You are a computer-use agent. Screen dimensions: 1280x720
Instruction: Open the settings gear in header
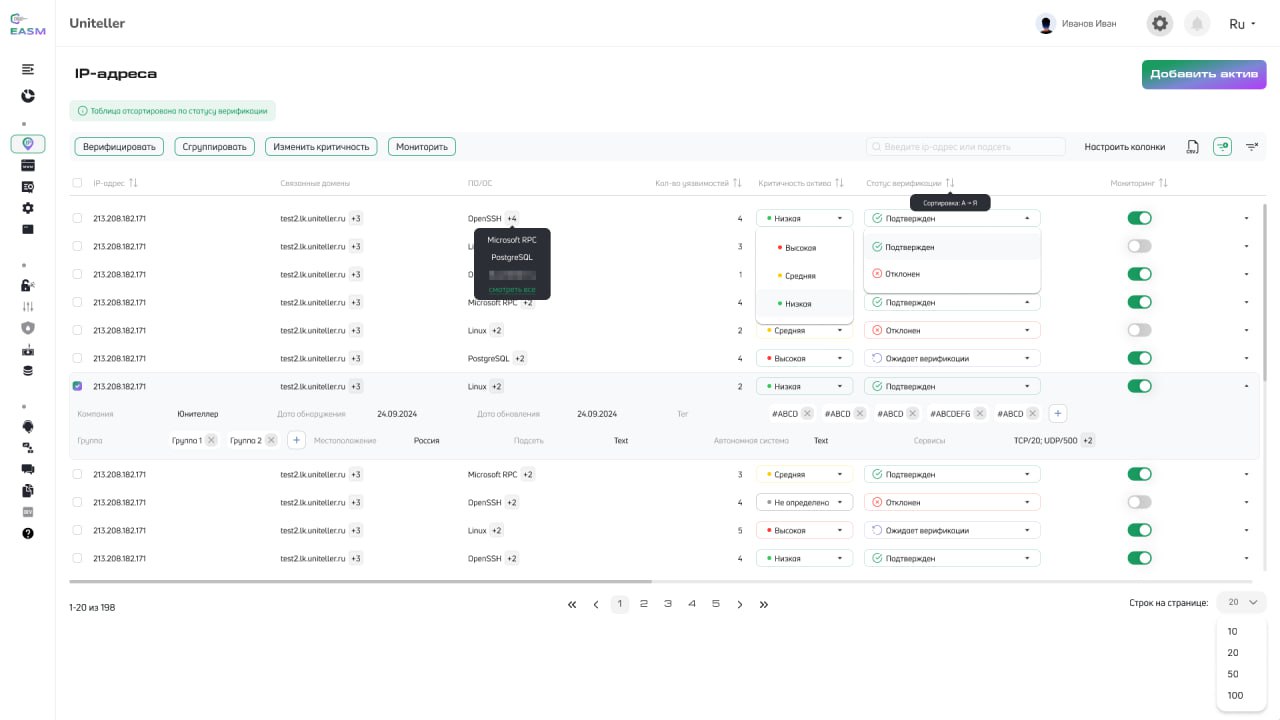coord(1159,24)
